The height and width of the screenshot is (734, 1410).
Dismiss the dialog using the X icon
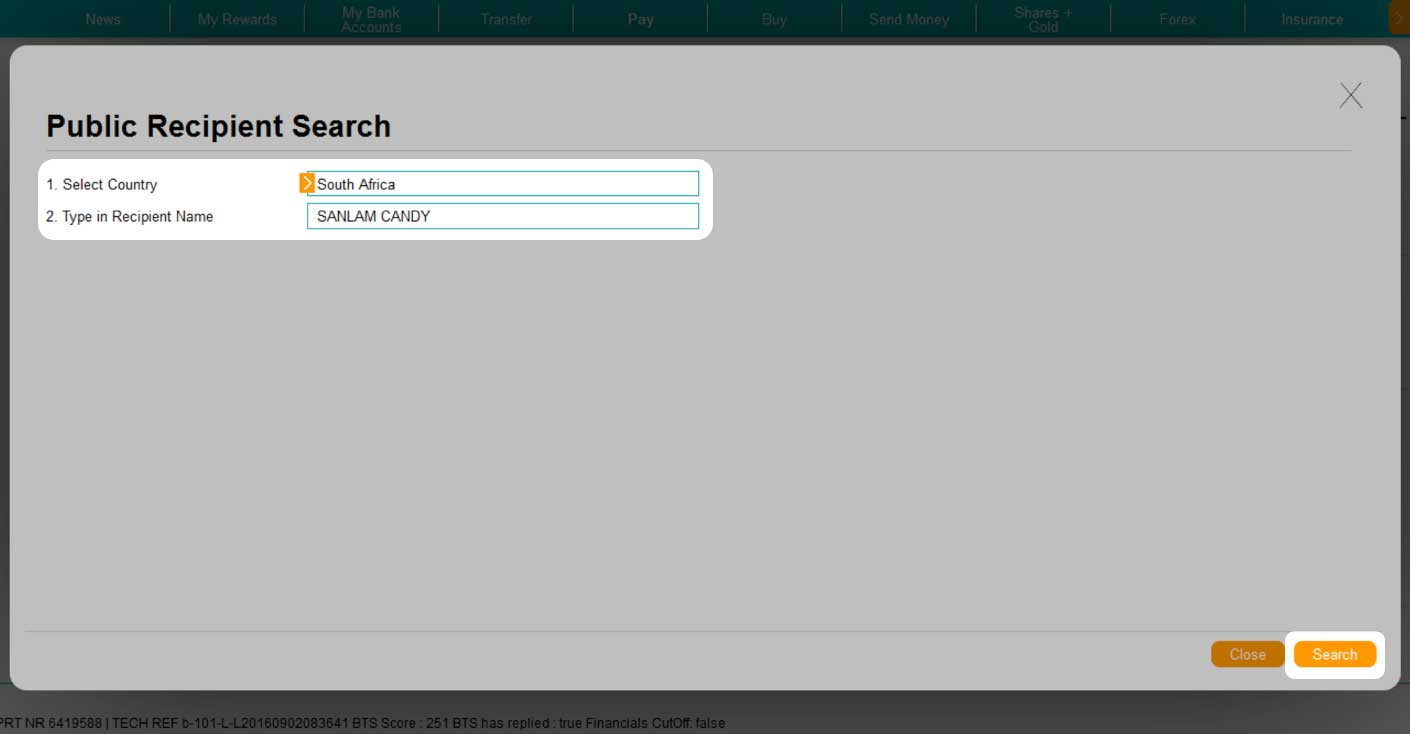(x=1351, y=95)
